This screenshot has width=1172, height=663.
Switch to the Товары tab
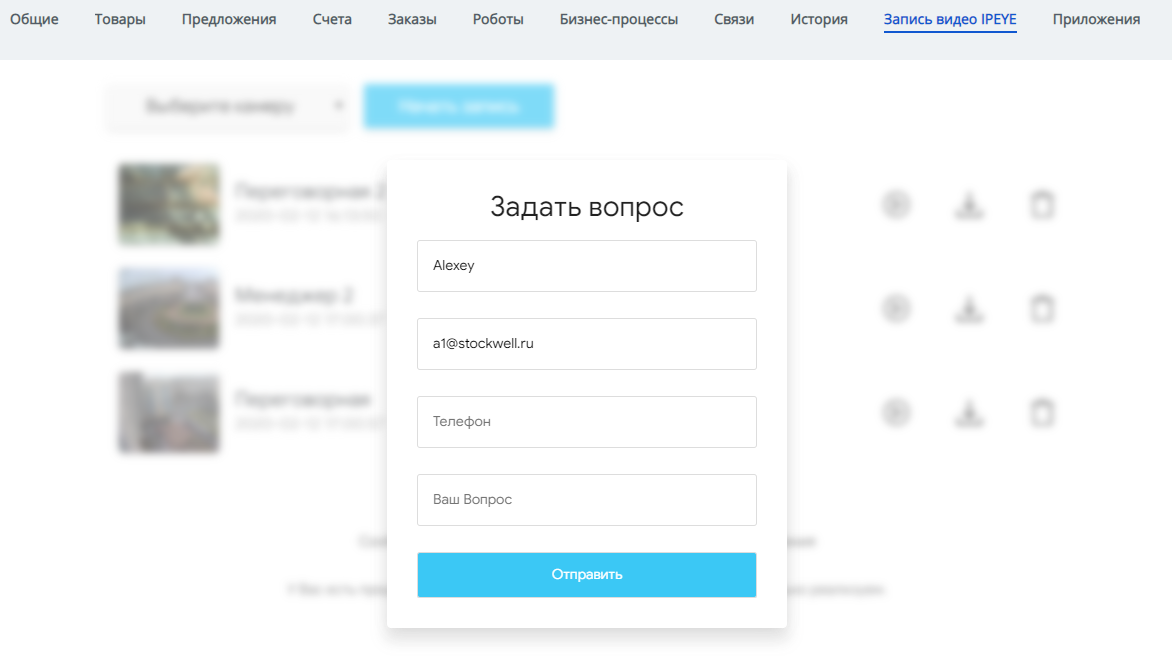(x=120, y=19)
